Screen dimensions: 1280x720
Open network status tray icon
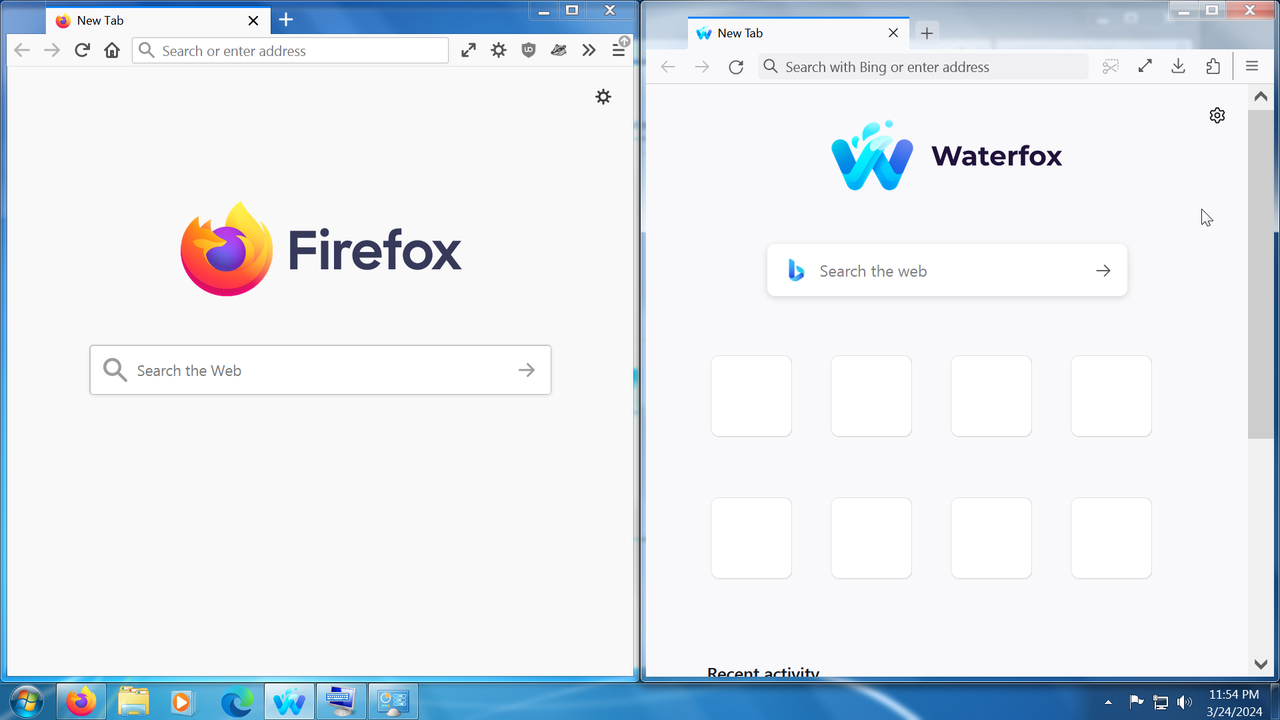1161,702
